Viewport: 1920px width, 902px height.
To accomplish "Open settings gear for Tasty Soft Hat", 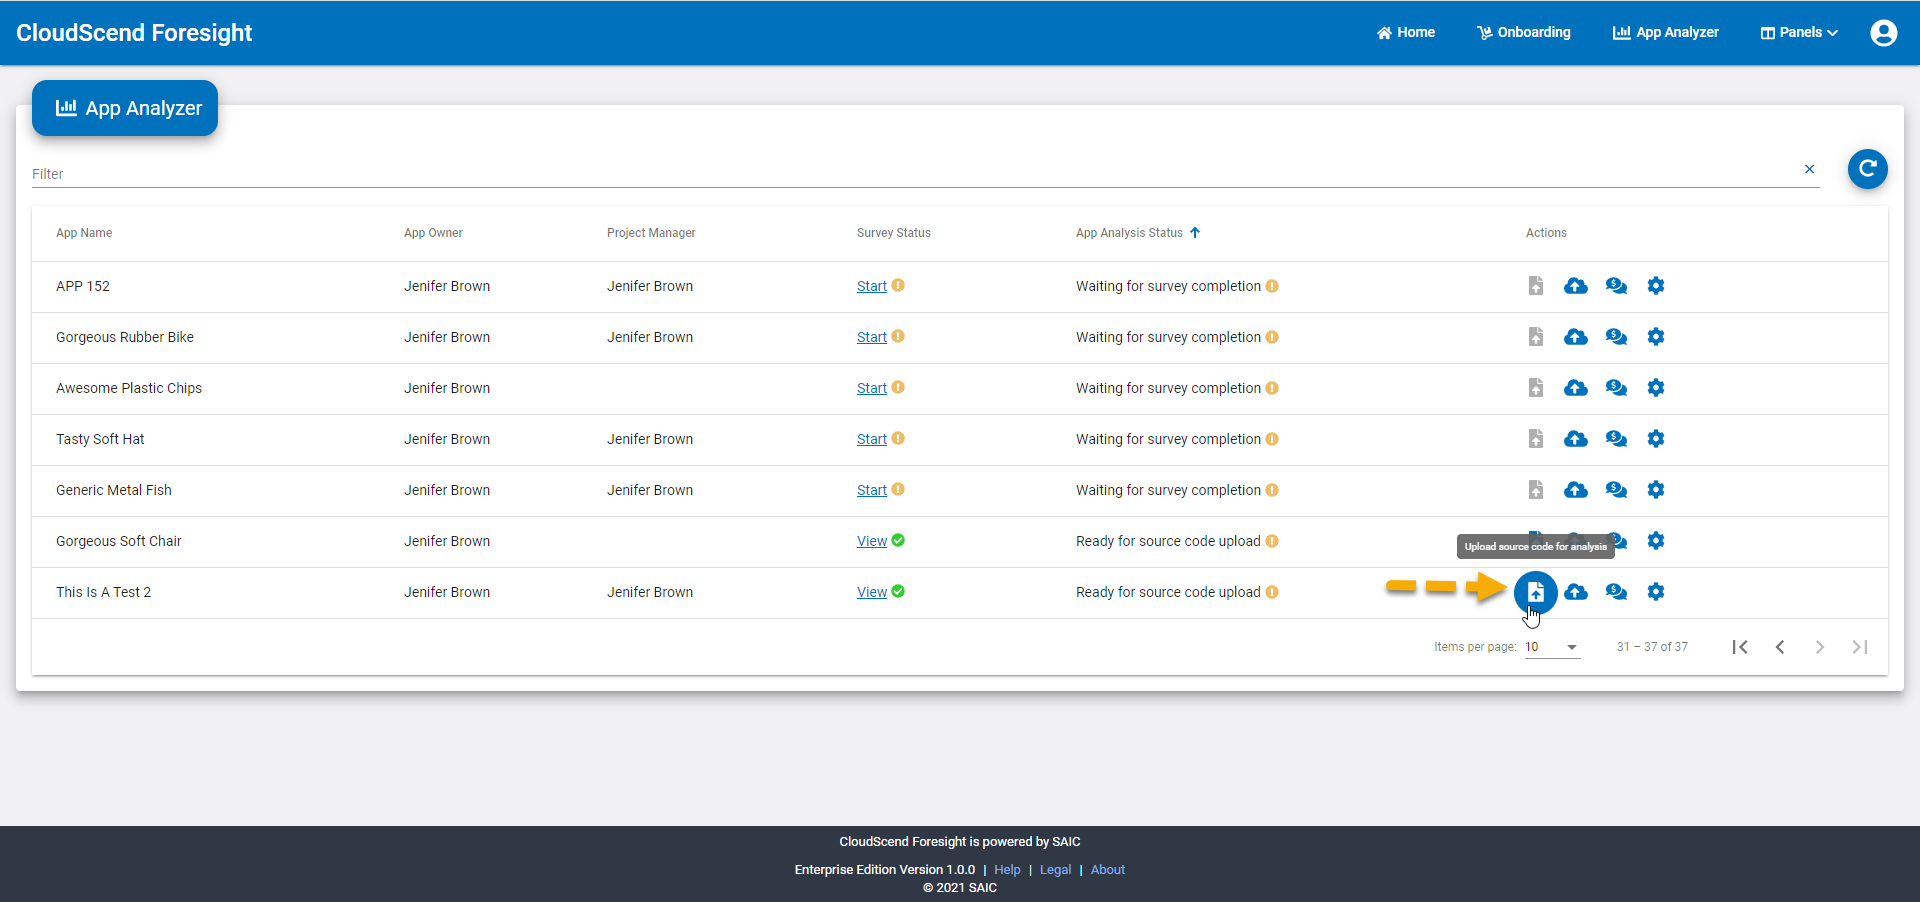I will coord(1656,439).
